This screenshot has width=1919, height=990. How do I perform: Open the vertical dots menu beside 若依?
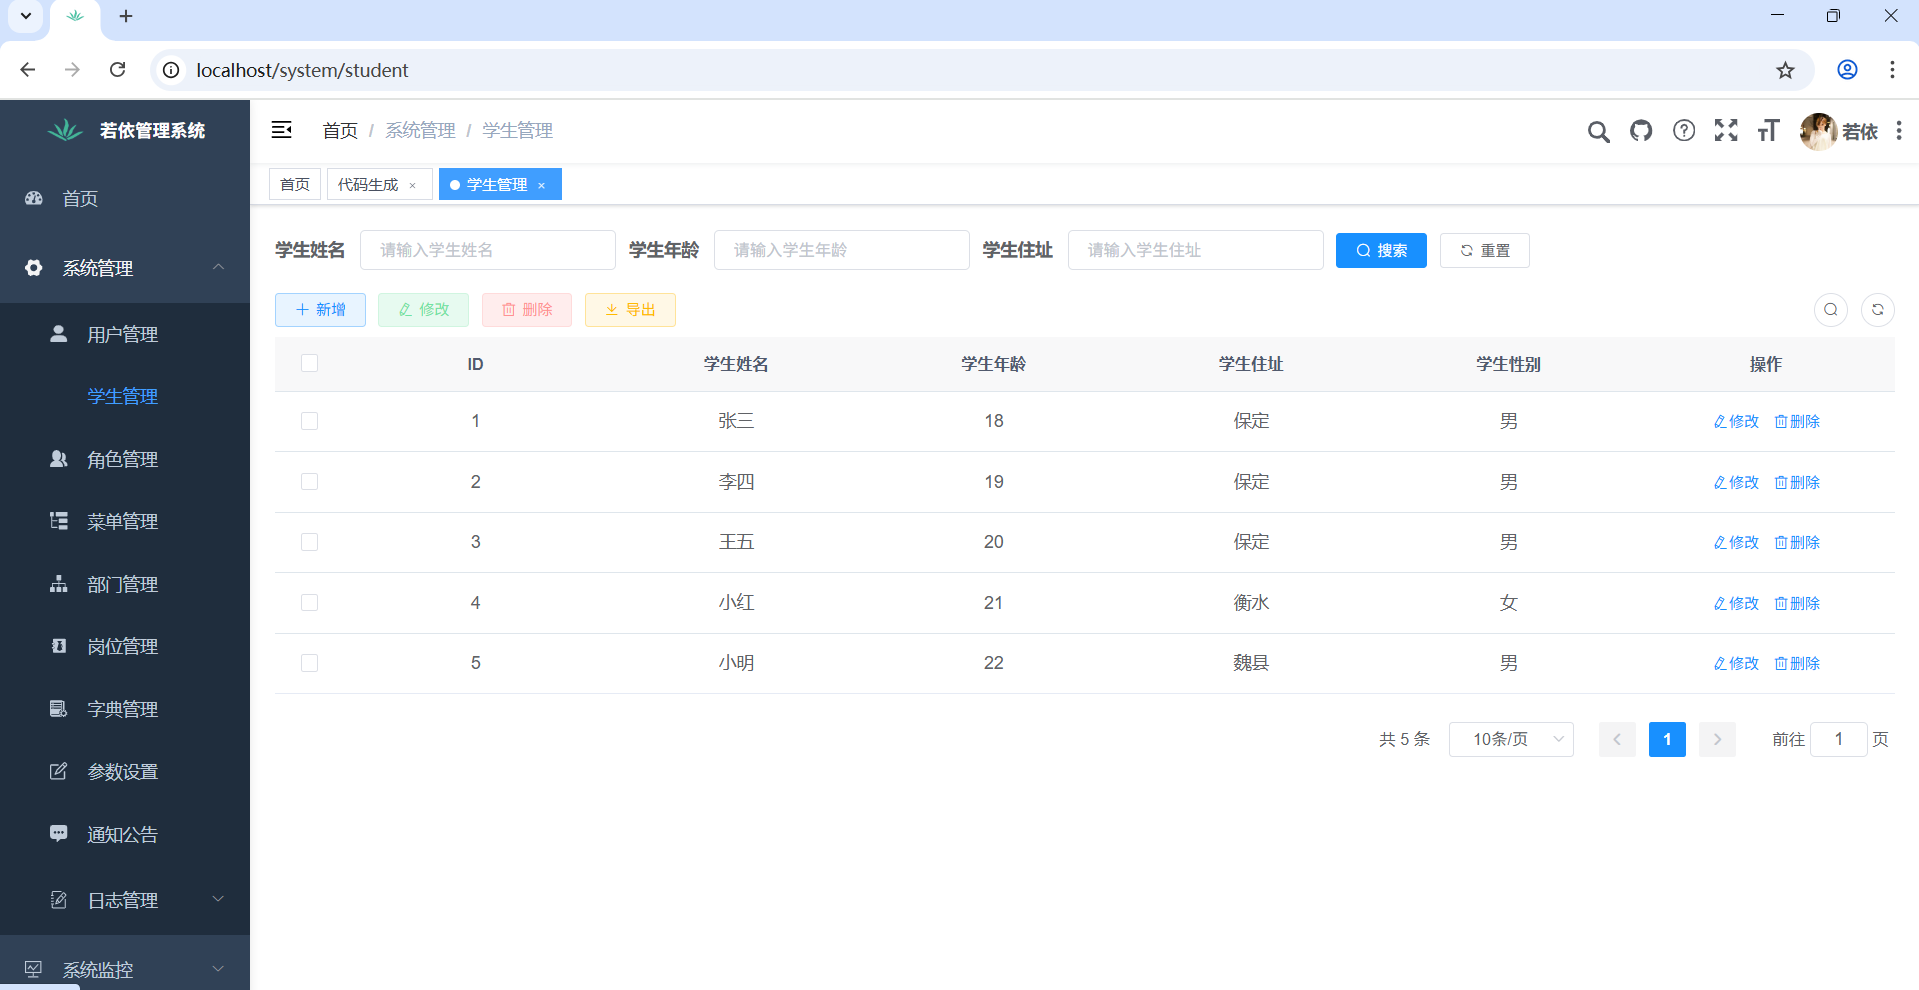coord(1899,131)
